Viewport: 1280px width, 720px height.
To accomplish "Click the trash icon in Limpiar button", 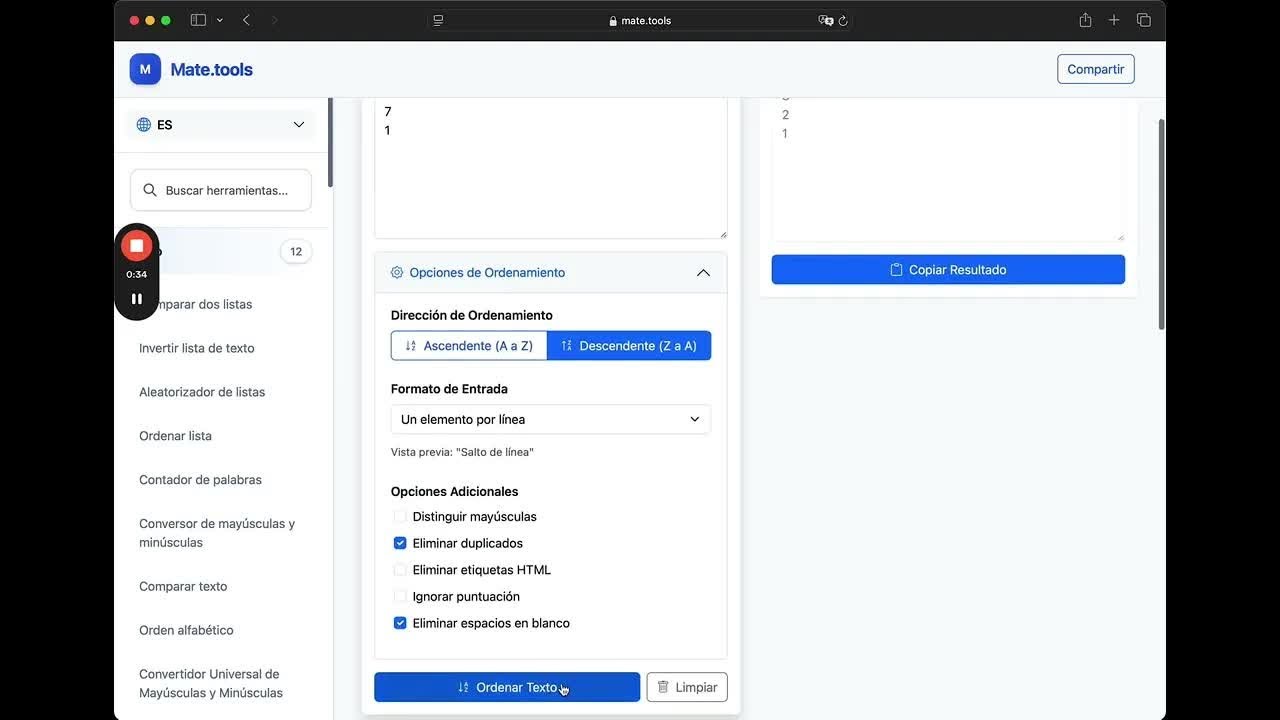I will (x=663, y=687).
